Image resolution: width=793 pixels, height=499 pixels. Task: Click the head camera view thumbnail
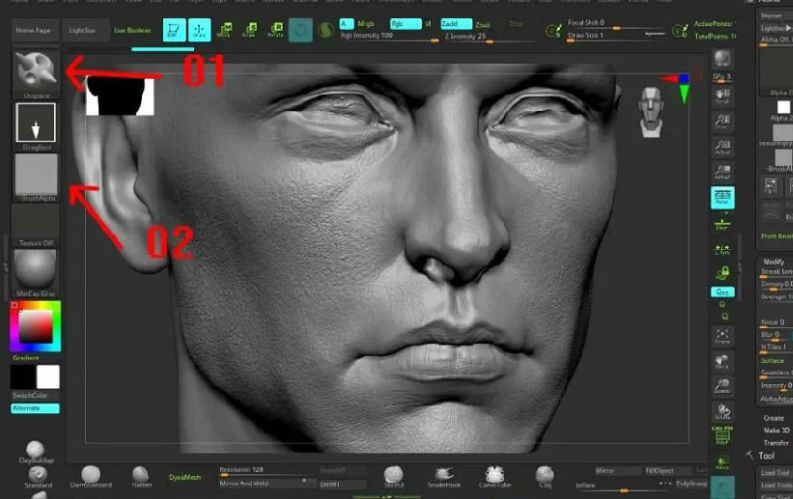pos(651,112)
